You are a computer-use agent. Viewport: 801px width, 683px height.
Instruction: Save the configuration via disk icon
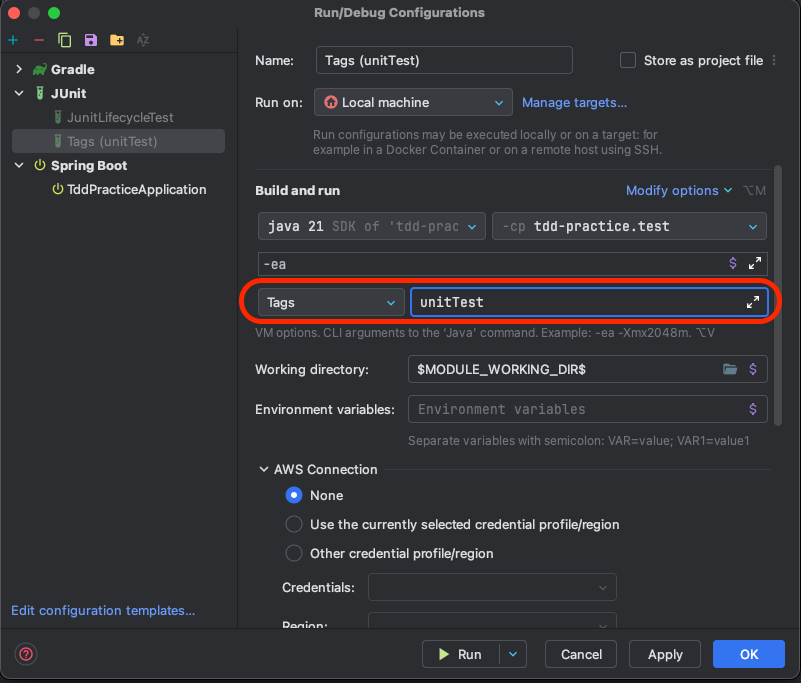point(91,40)
